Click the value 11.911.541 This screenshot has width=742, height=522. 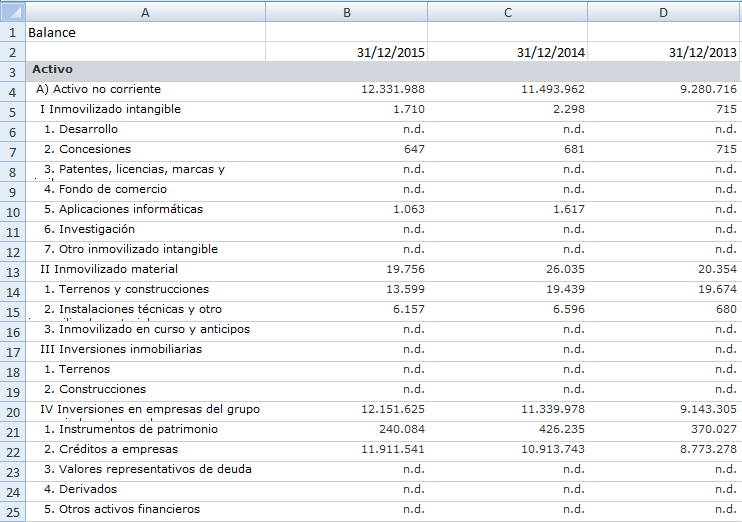click(393, 449)
